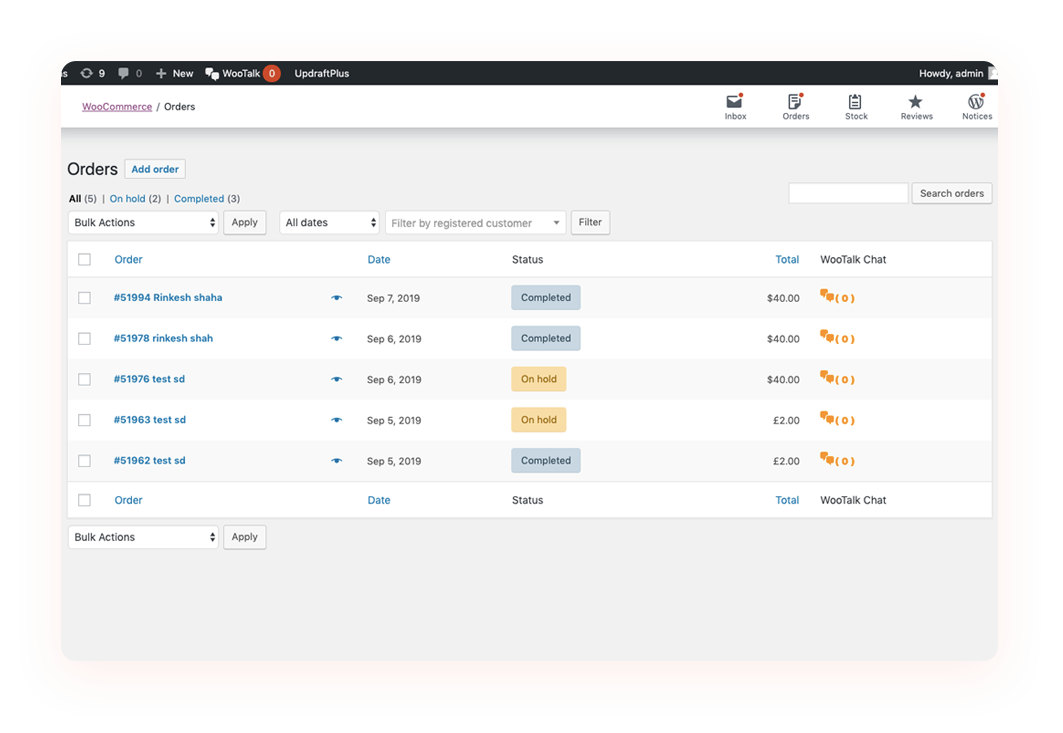
Task: Preview order #51962 with eye icon
Action: [x=336, y=460]
